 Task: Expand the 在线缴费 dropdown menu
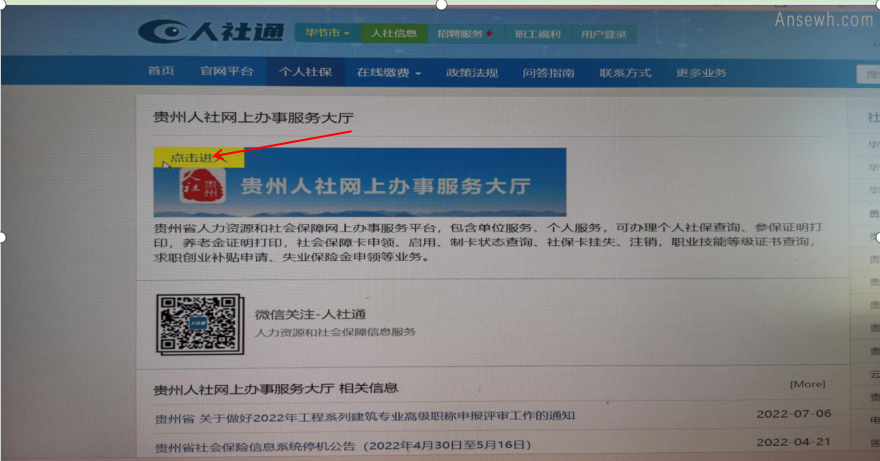[388, 73]
